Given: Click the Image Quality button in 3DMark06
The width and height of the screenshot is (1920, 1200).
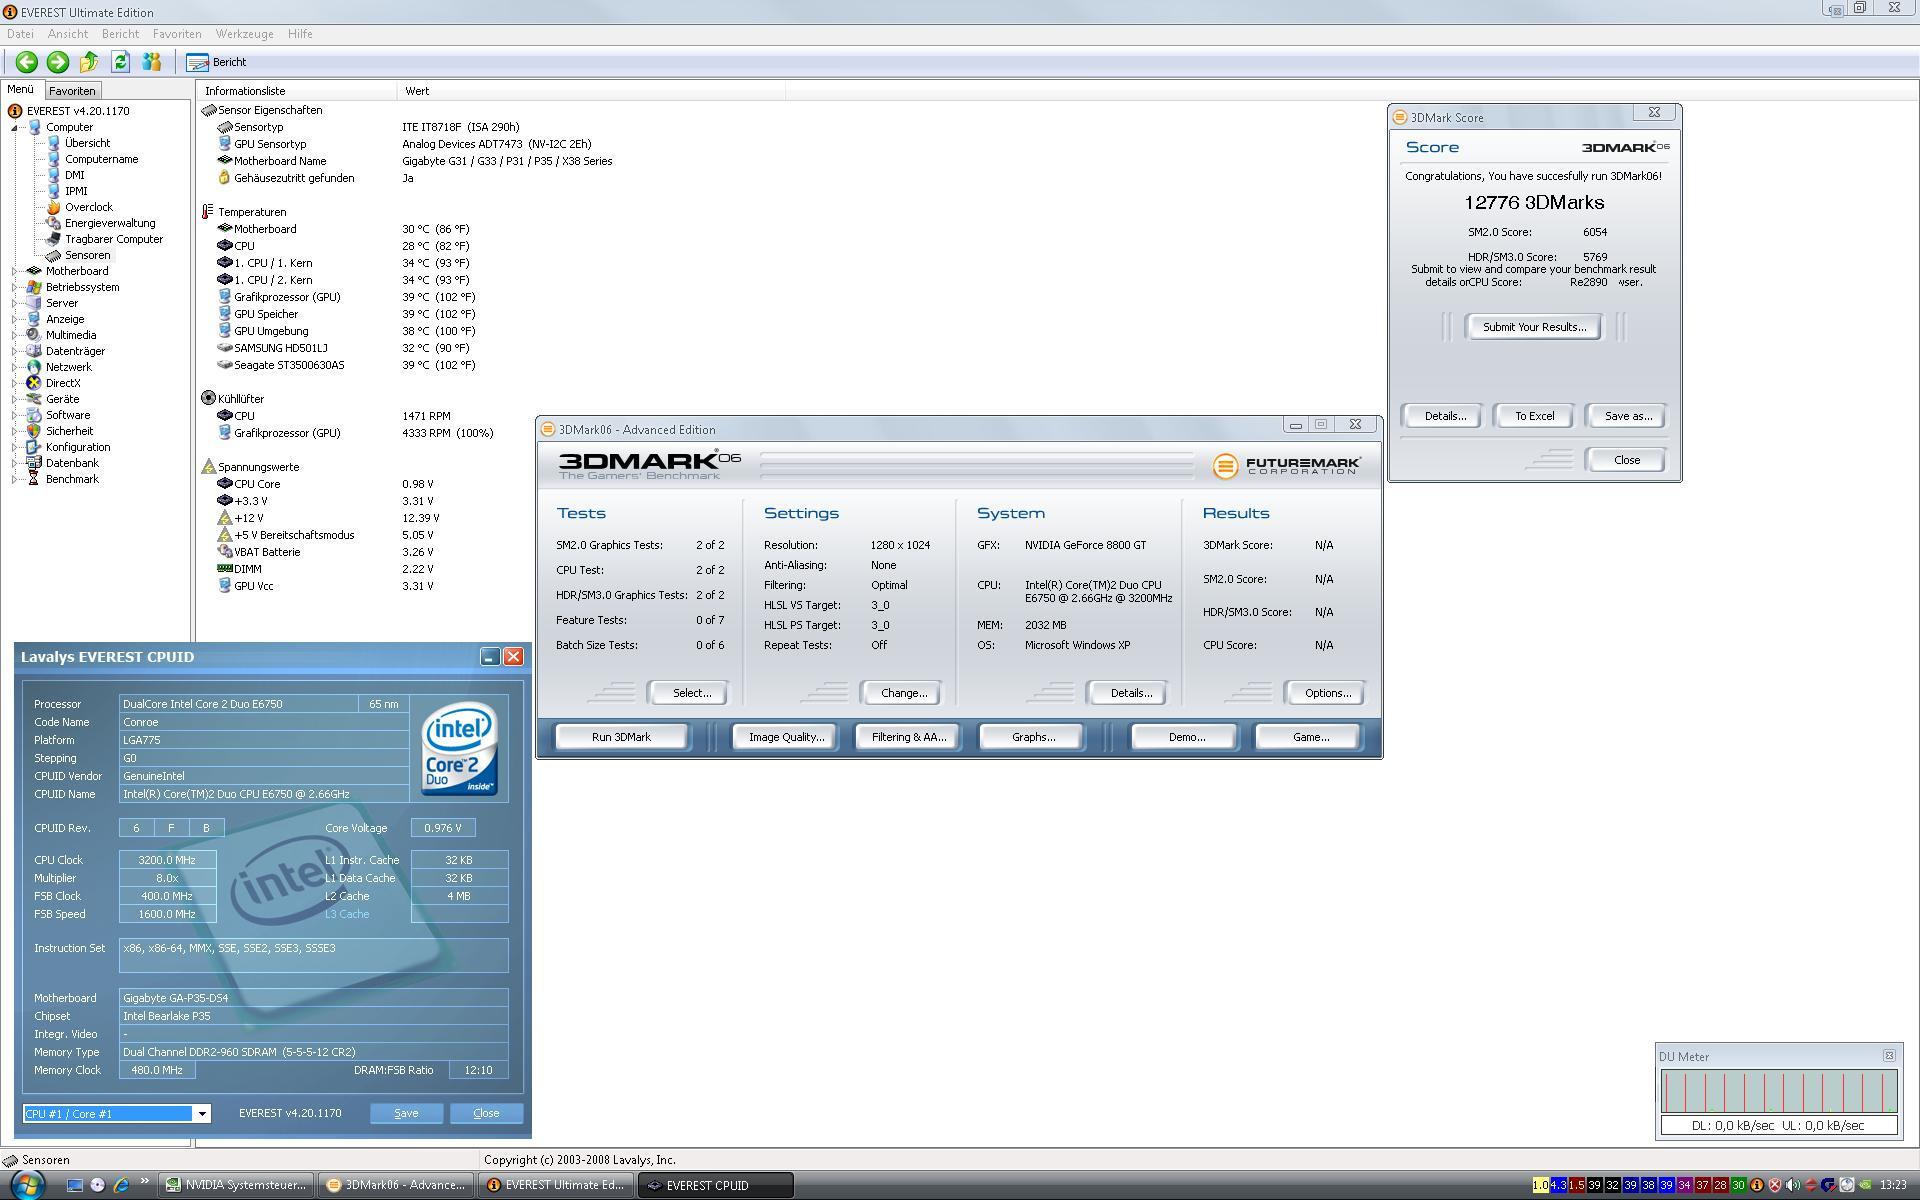Looking at the screenshot, I should tap(786, 737).
